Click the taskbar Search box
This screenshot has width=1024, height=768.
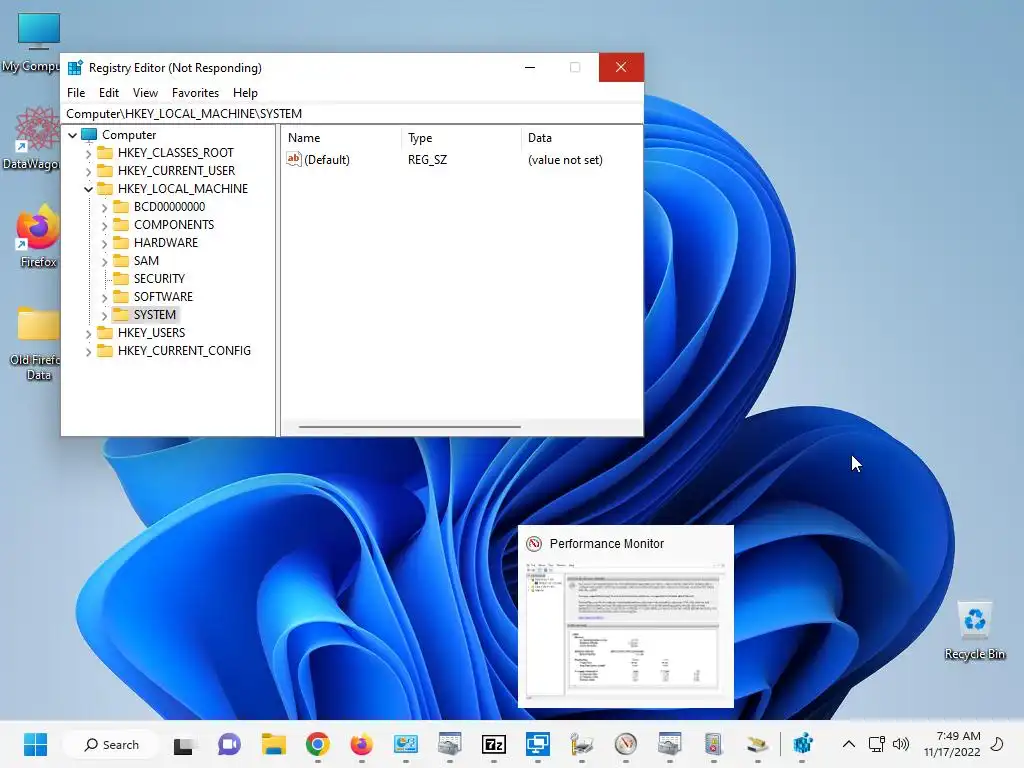(111, 744)
